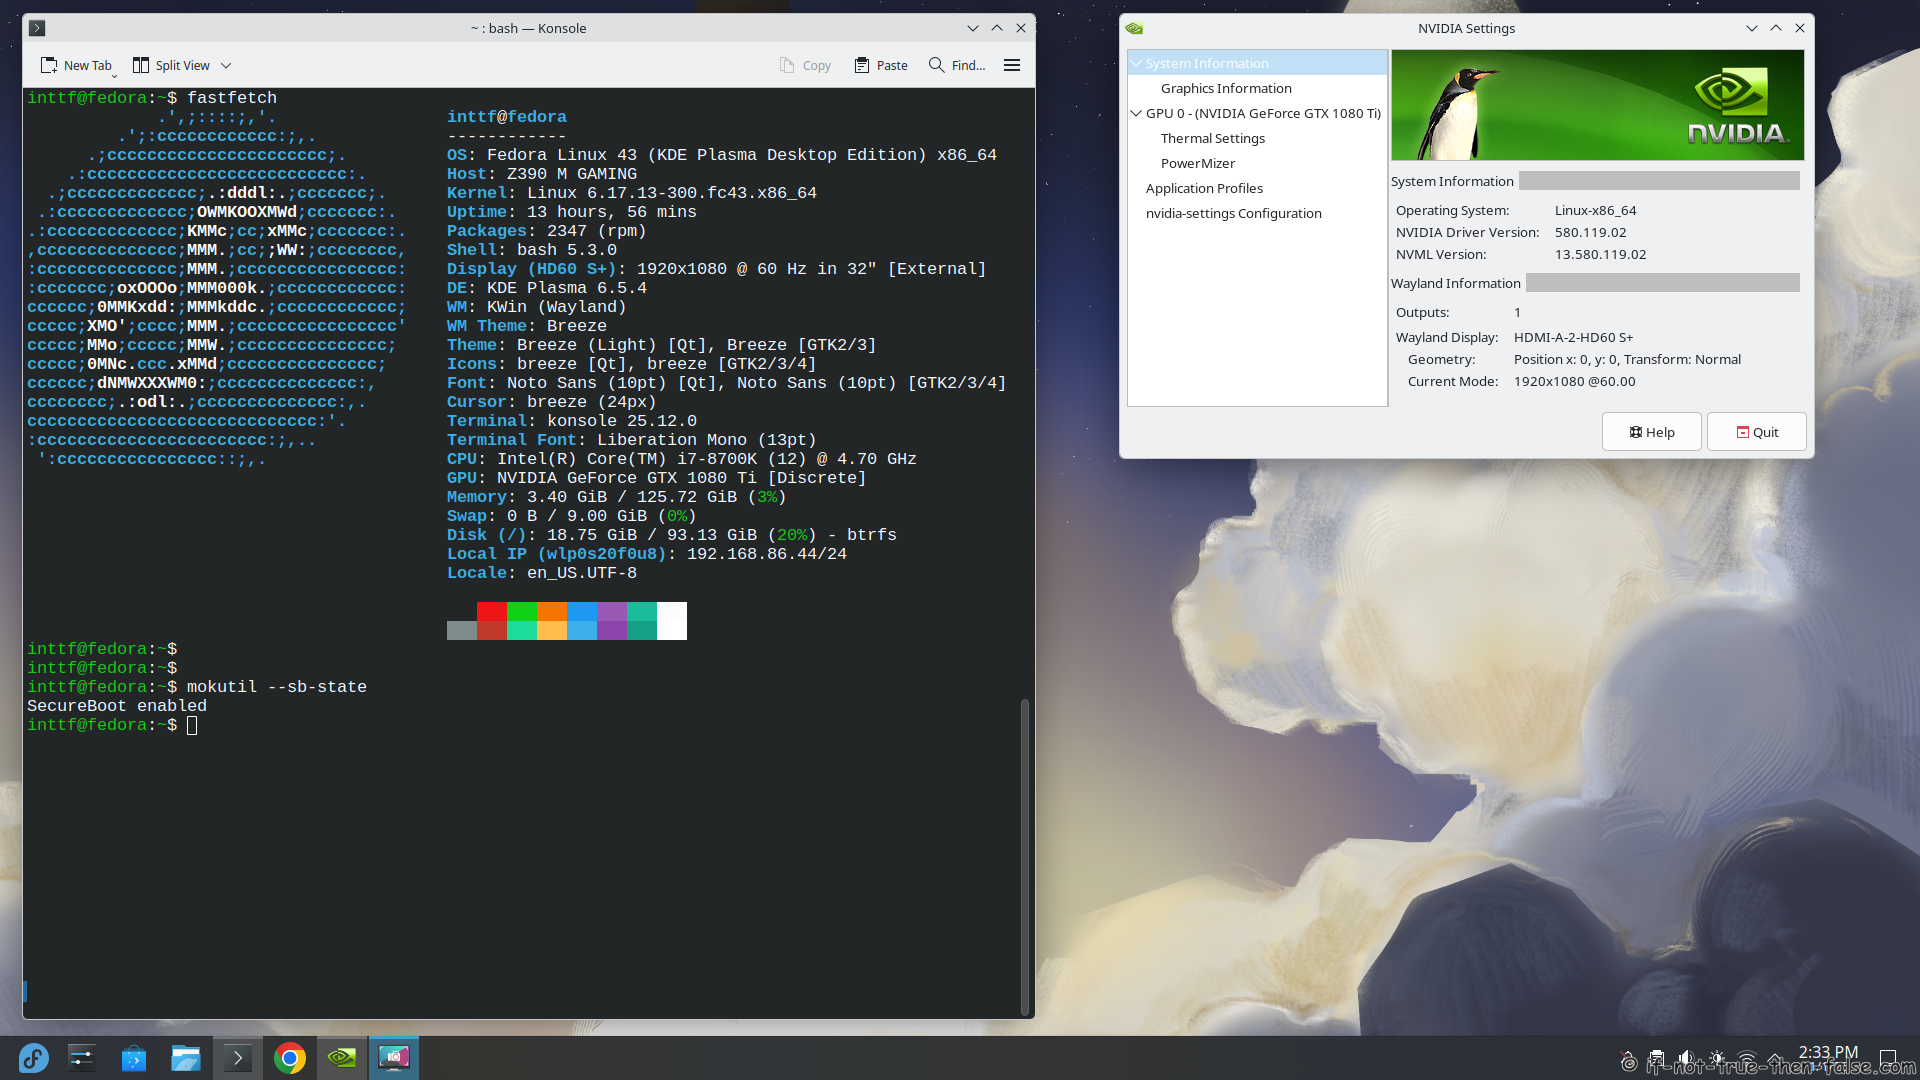Image resolution: width=1920 pixels, height=1080 pixels.
Task: Collapse the GPU 0 GeForce GTX 1080 Ti node
Action: tap(1137, 113)
